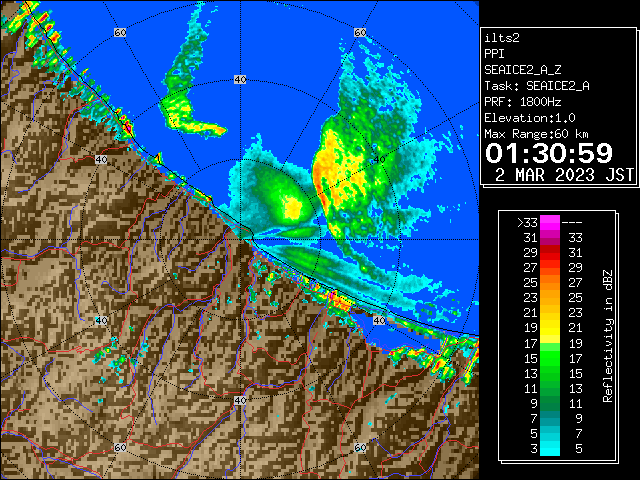The width and height of the screenshot is (640, 480).
Task: Select the 'Elevation:1.0' line
Action: (x=530, y=118)
